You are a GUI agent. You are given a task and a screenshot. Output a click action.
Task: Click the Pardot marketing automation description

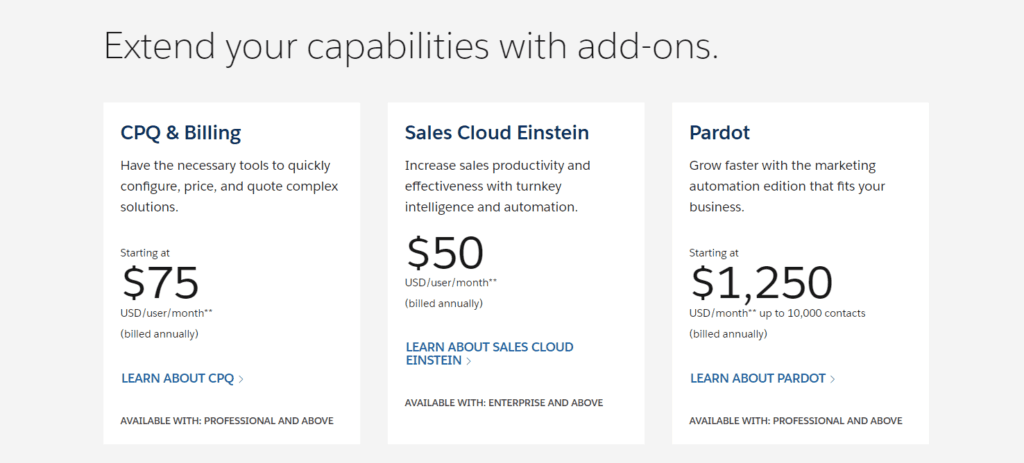[787, 186]
